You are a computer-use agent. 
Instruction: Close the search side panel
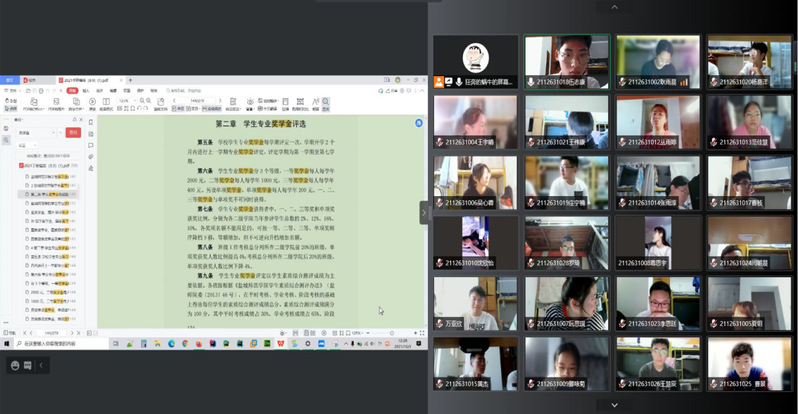(x=82, y=119)
